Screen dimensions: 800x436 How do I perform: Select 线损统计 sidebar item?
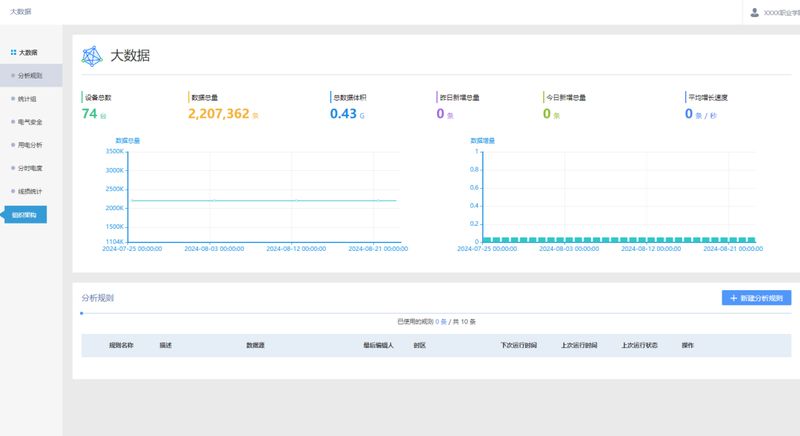point(30,190)
